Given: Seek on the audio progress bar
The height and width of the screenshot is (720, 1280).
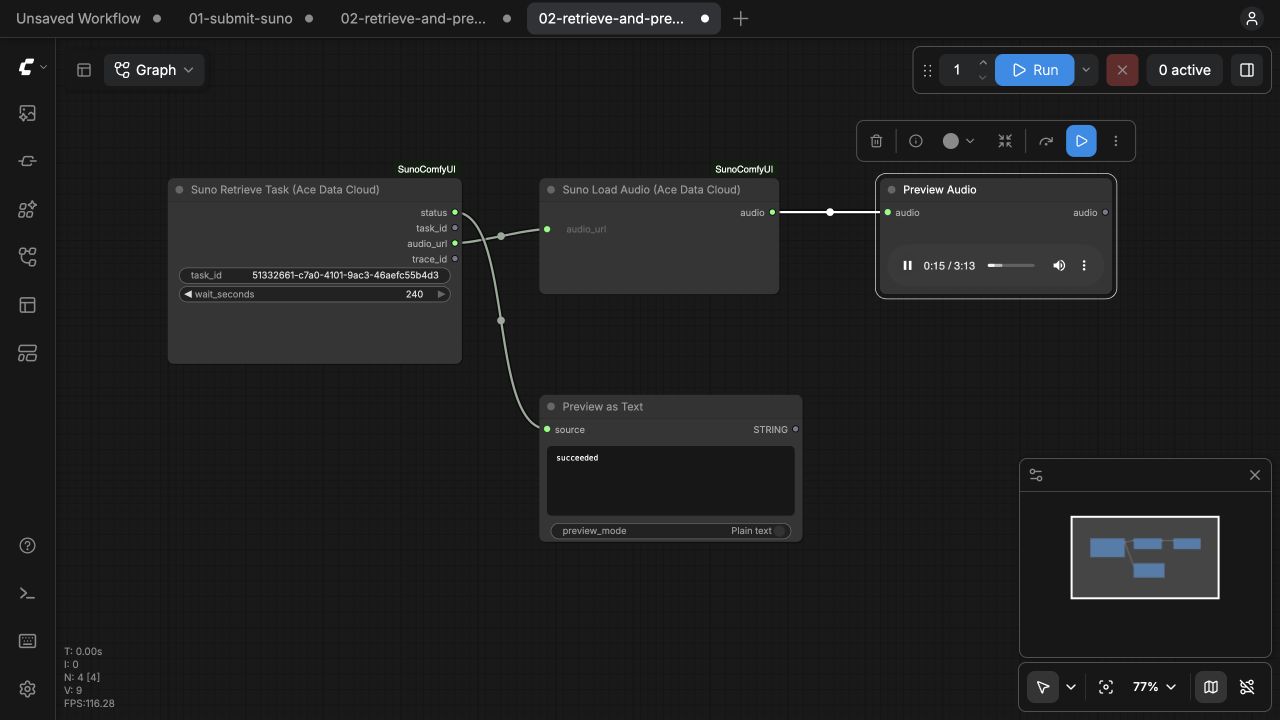Looking at the screenshot, I should [x=1011, y=266].
